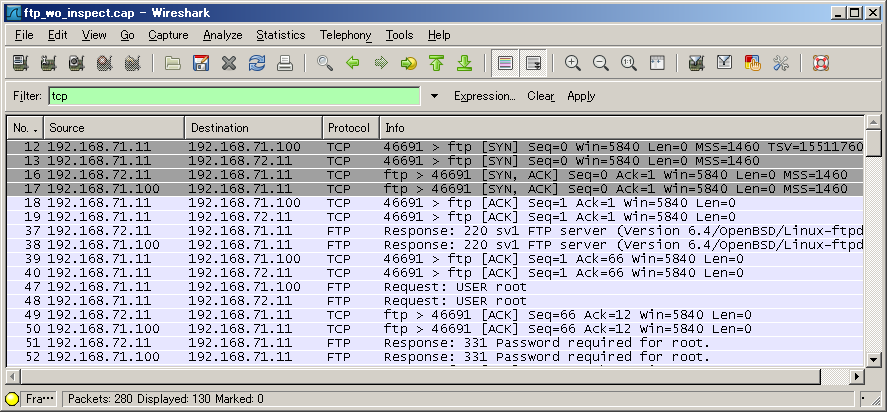887x412 pixels.
Task: Open a capture file folder icon
Action: 173,63
